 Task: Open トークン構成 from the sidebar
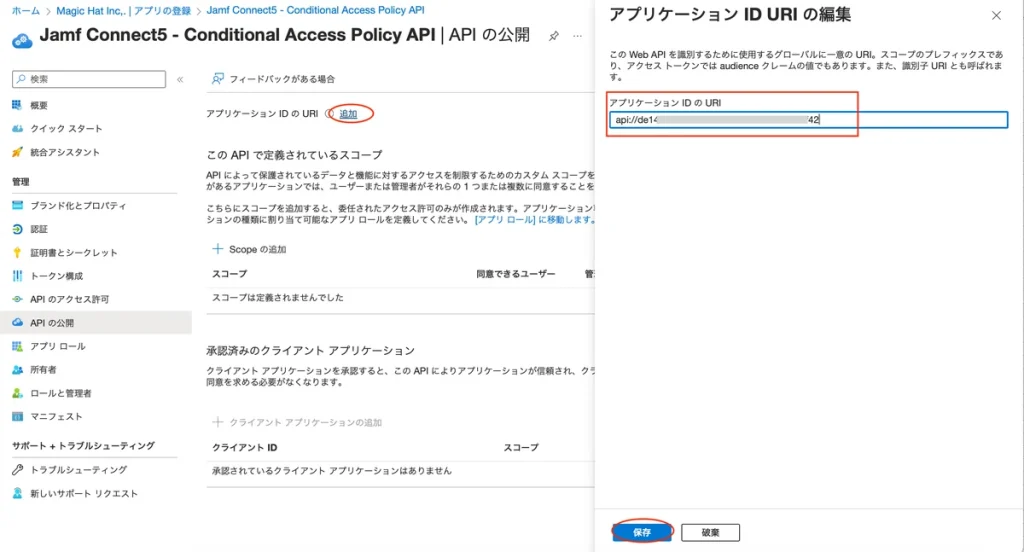click(x=56, y=276)
